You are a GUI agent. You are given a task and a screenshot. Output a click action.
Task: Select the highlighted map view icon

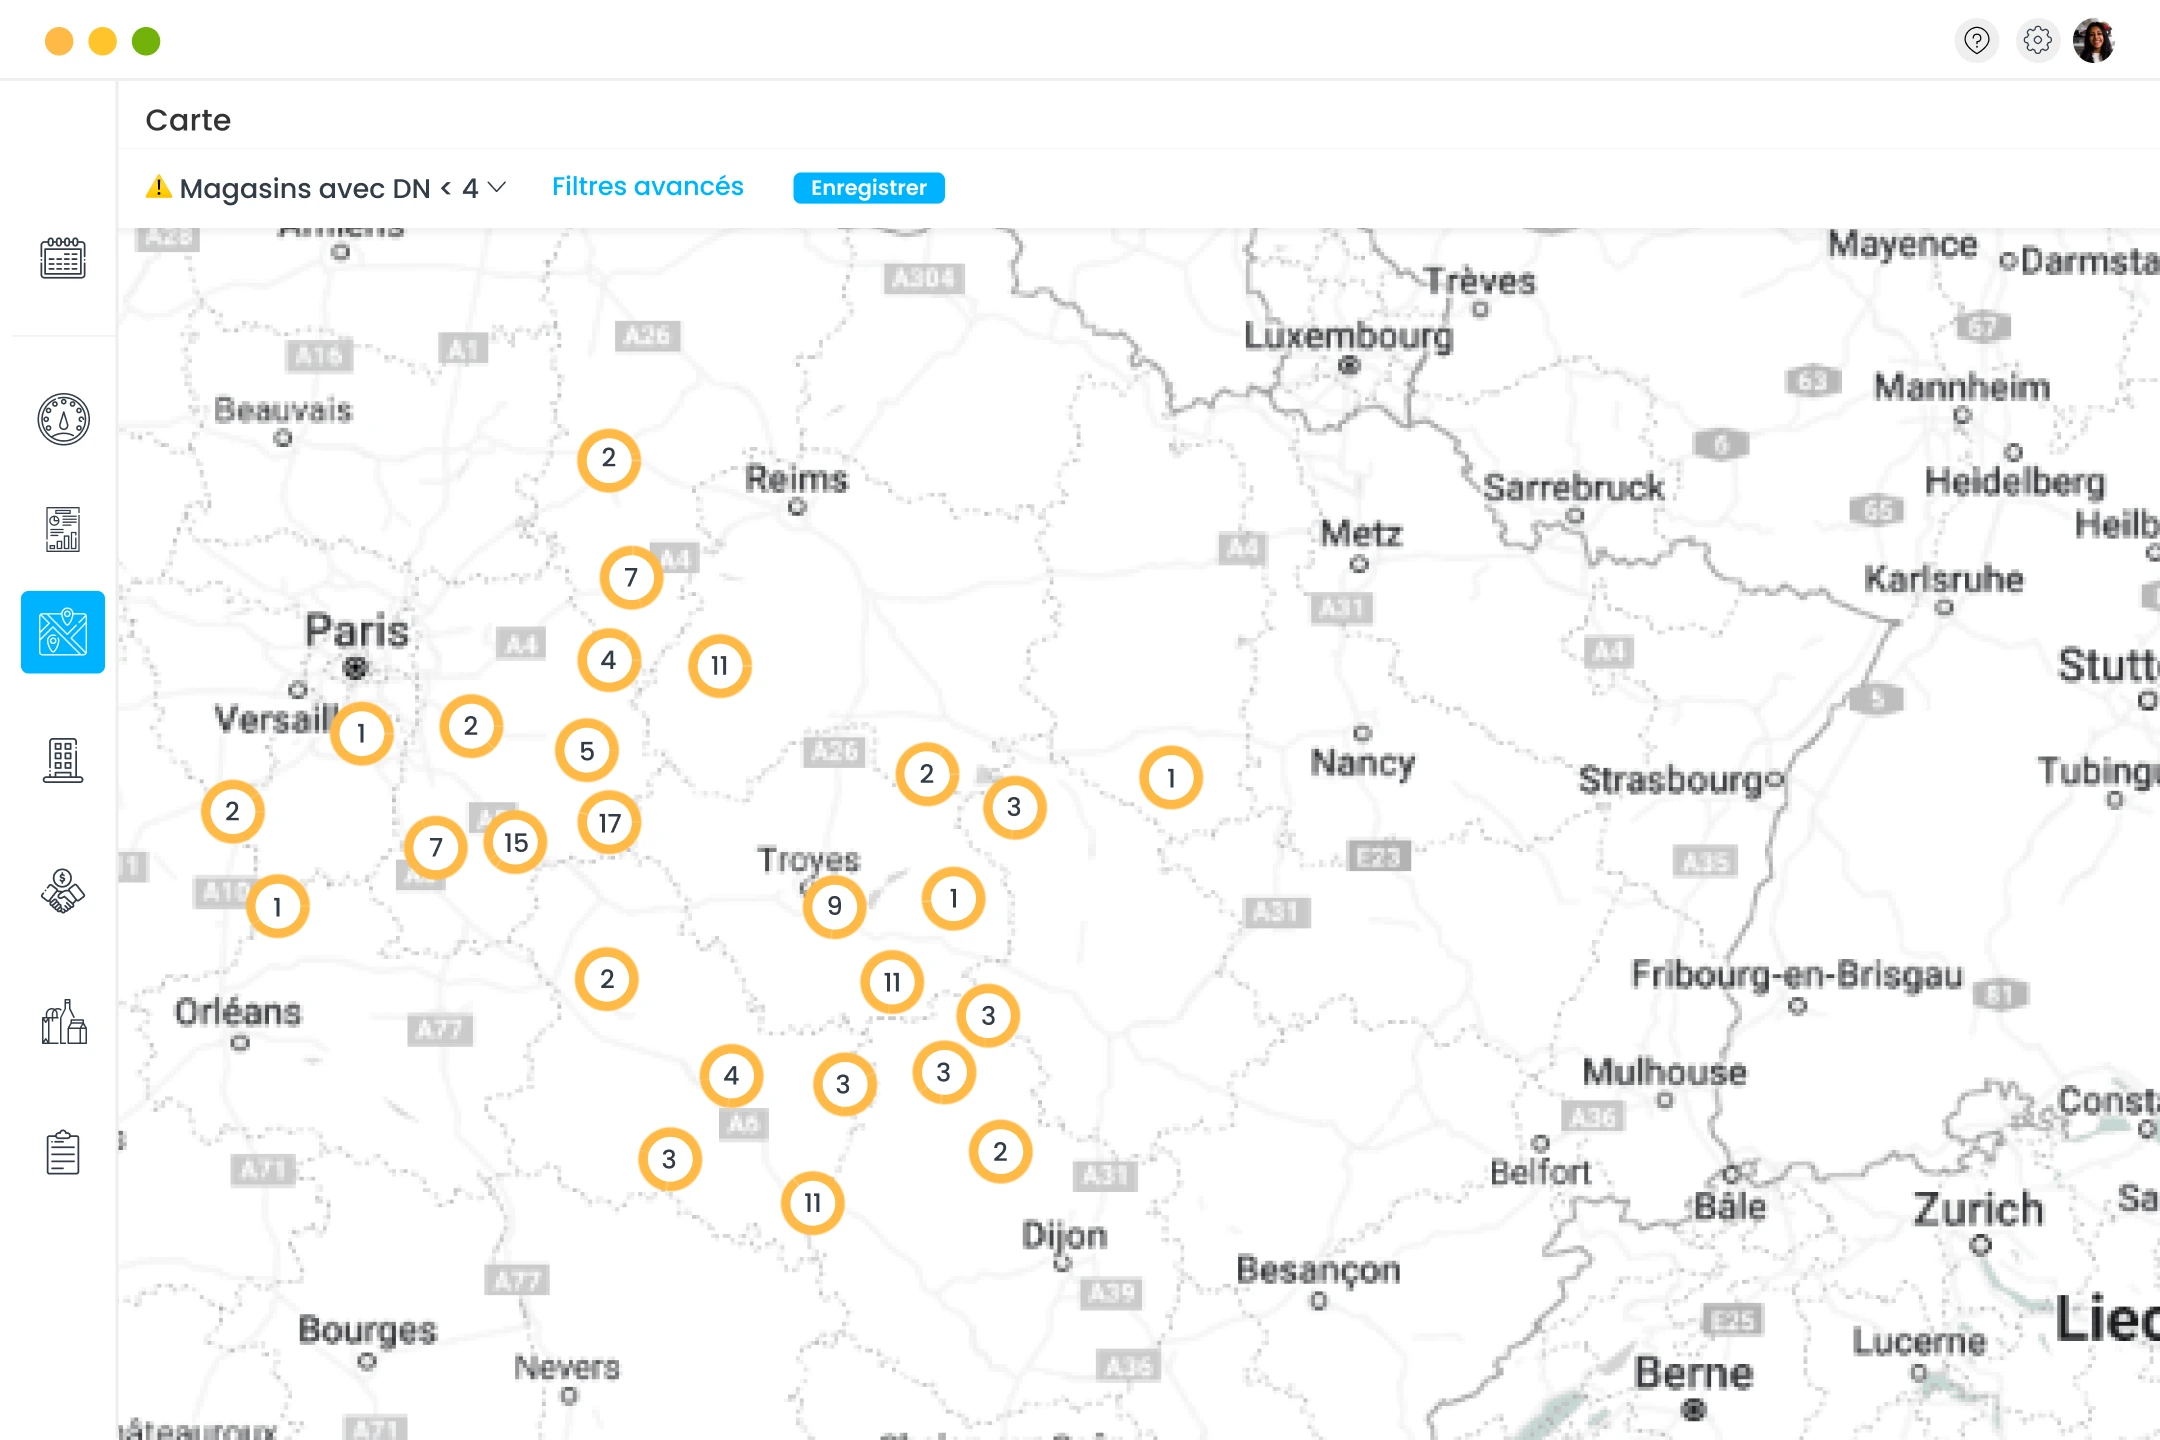[62, 632]
